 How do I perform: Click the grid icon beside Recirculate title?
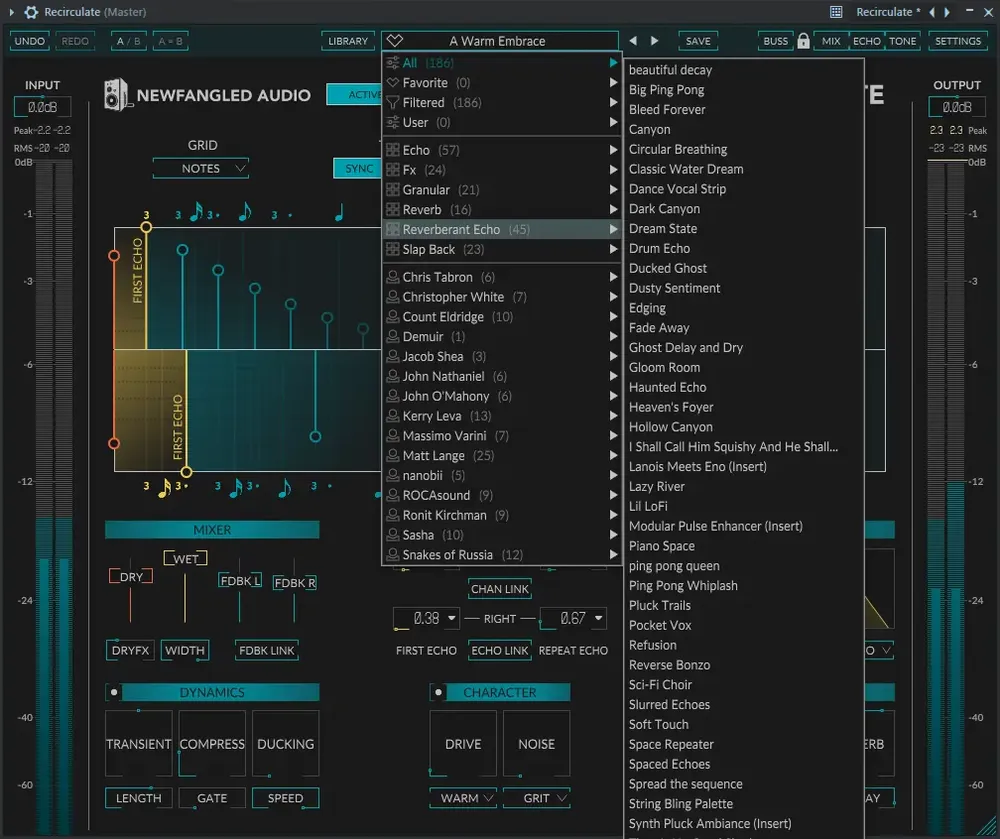pos(836,12)
